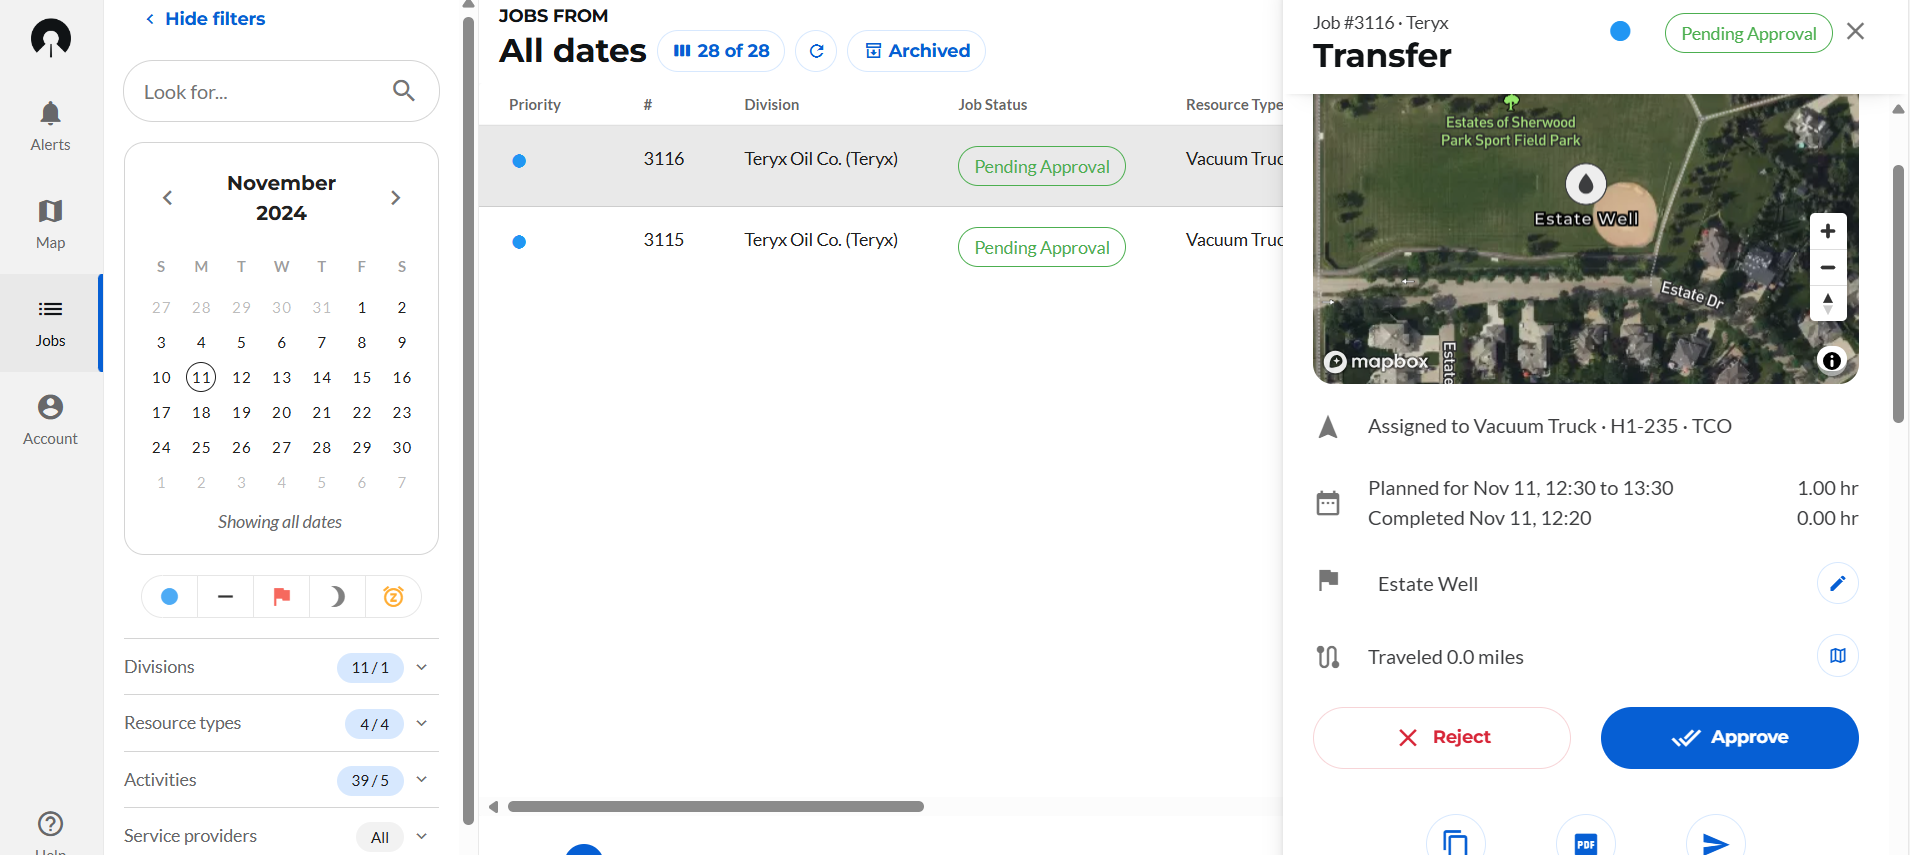
Task: Click the horizontal scrollbar of jobs table
Action: point(715,807)
